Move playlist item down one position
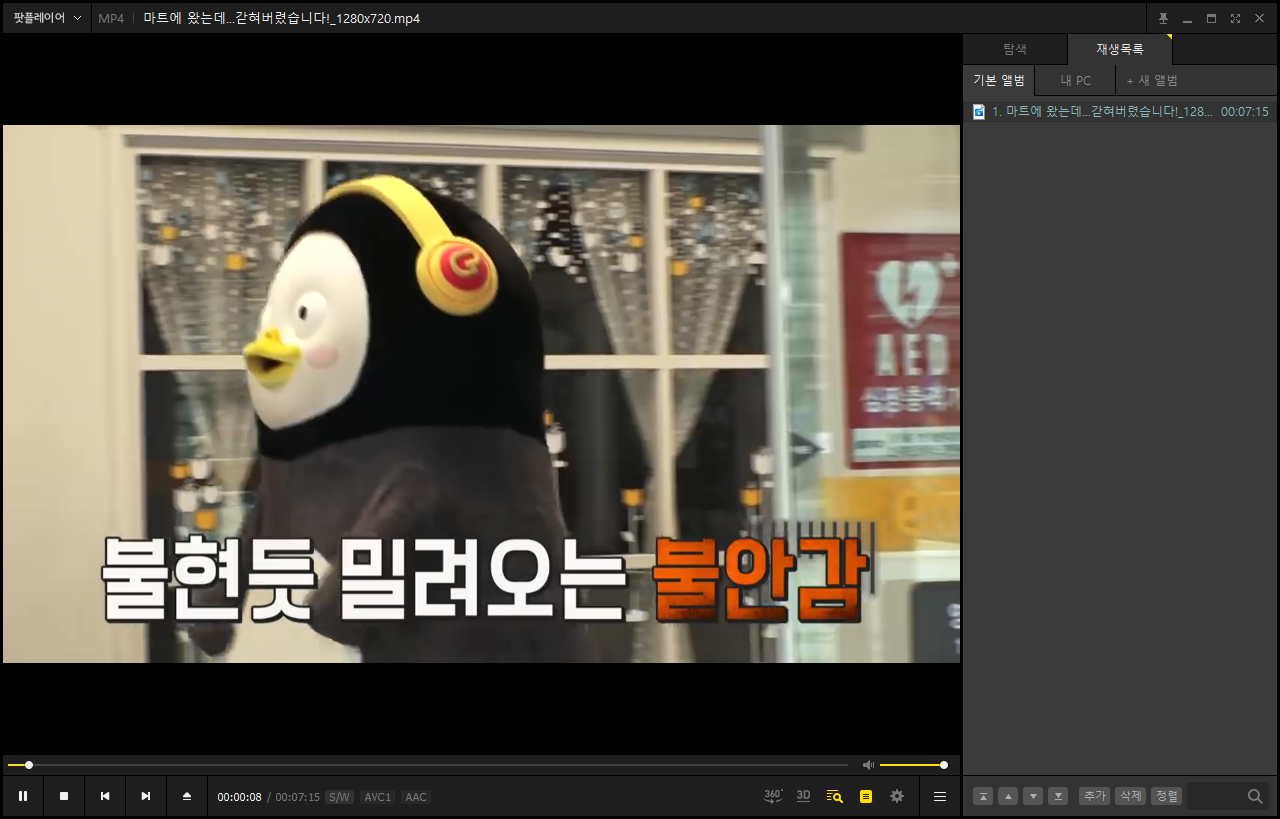 pyautogui.click(x=1034, y=796)
